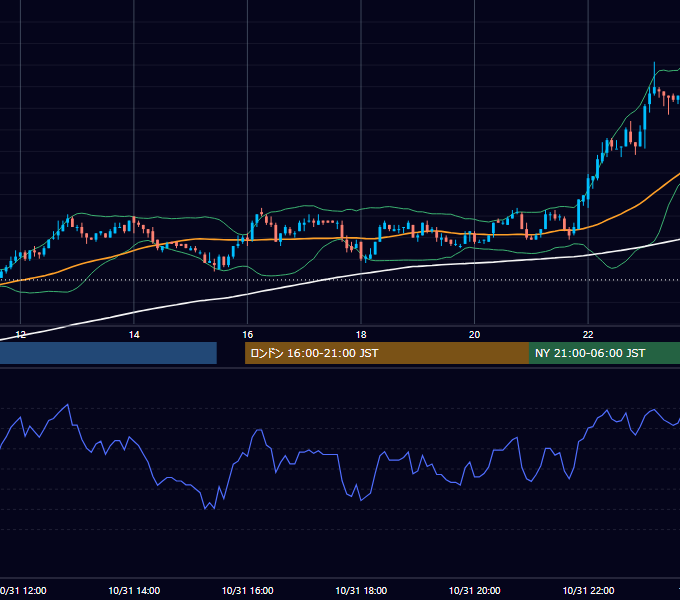Click the '18' price chart time label
This screenshot has height=600, width=680.
pyautogui.click(x=361, y=335)
